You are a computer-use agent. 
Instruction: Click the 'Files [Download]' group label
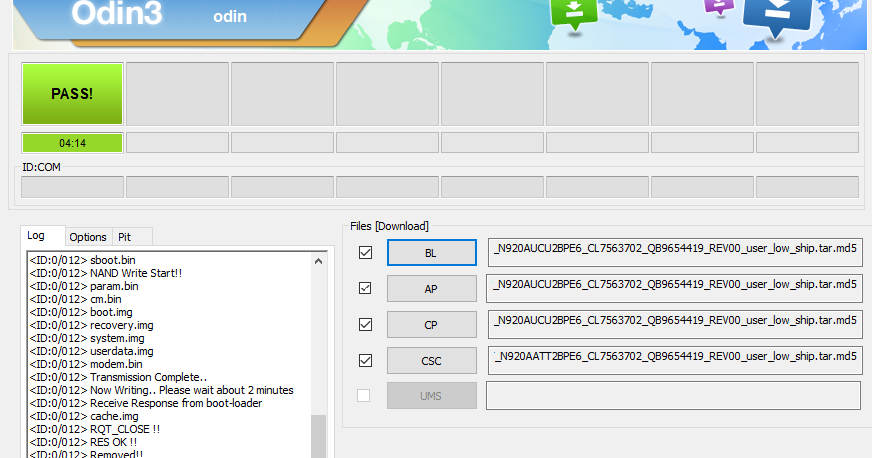pyautogui.click(x=389, y=226)
